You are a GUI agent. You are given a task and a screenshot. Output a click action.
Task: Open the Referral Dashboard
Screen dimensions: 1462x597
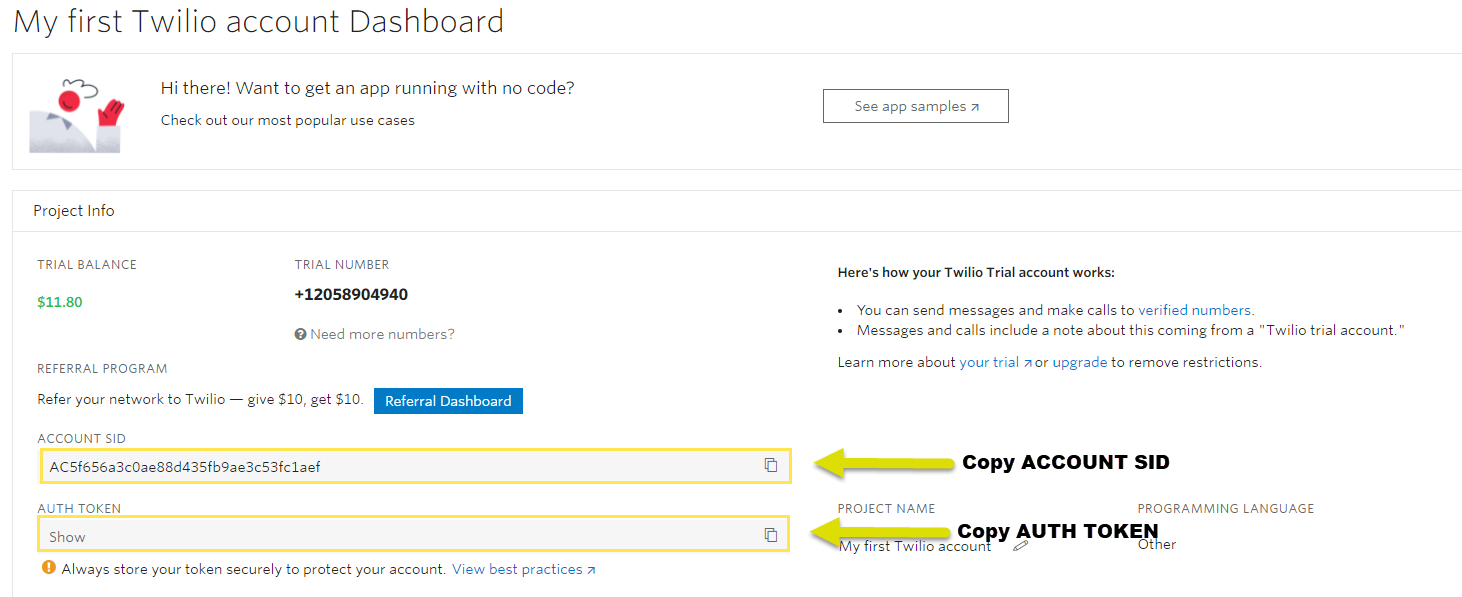[x=448, y=401]
